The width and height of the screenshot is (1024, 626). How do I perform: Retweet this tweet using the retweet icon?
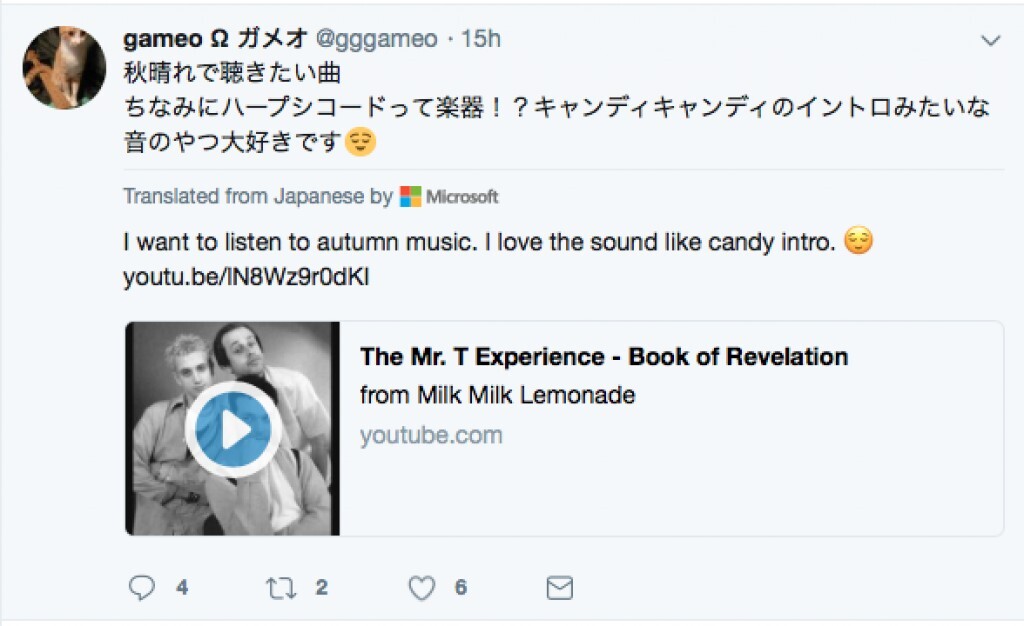coord(280,588)
